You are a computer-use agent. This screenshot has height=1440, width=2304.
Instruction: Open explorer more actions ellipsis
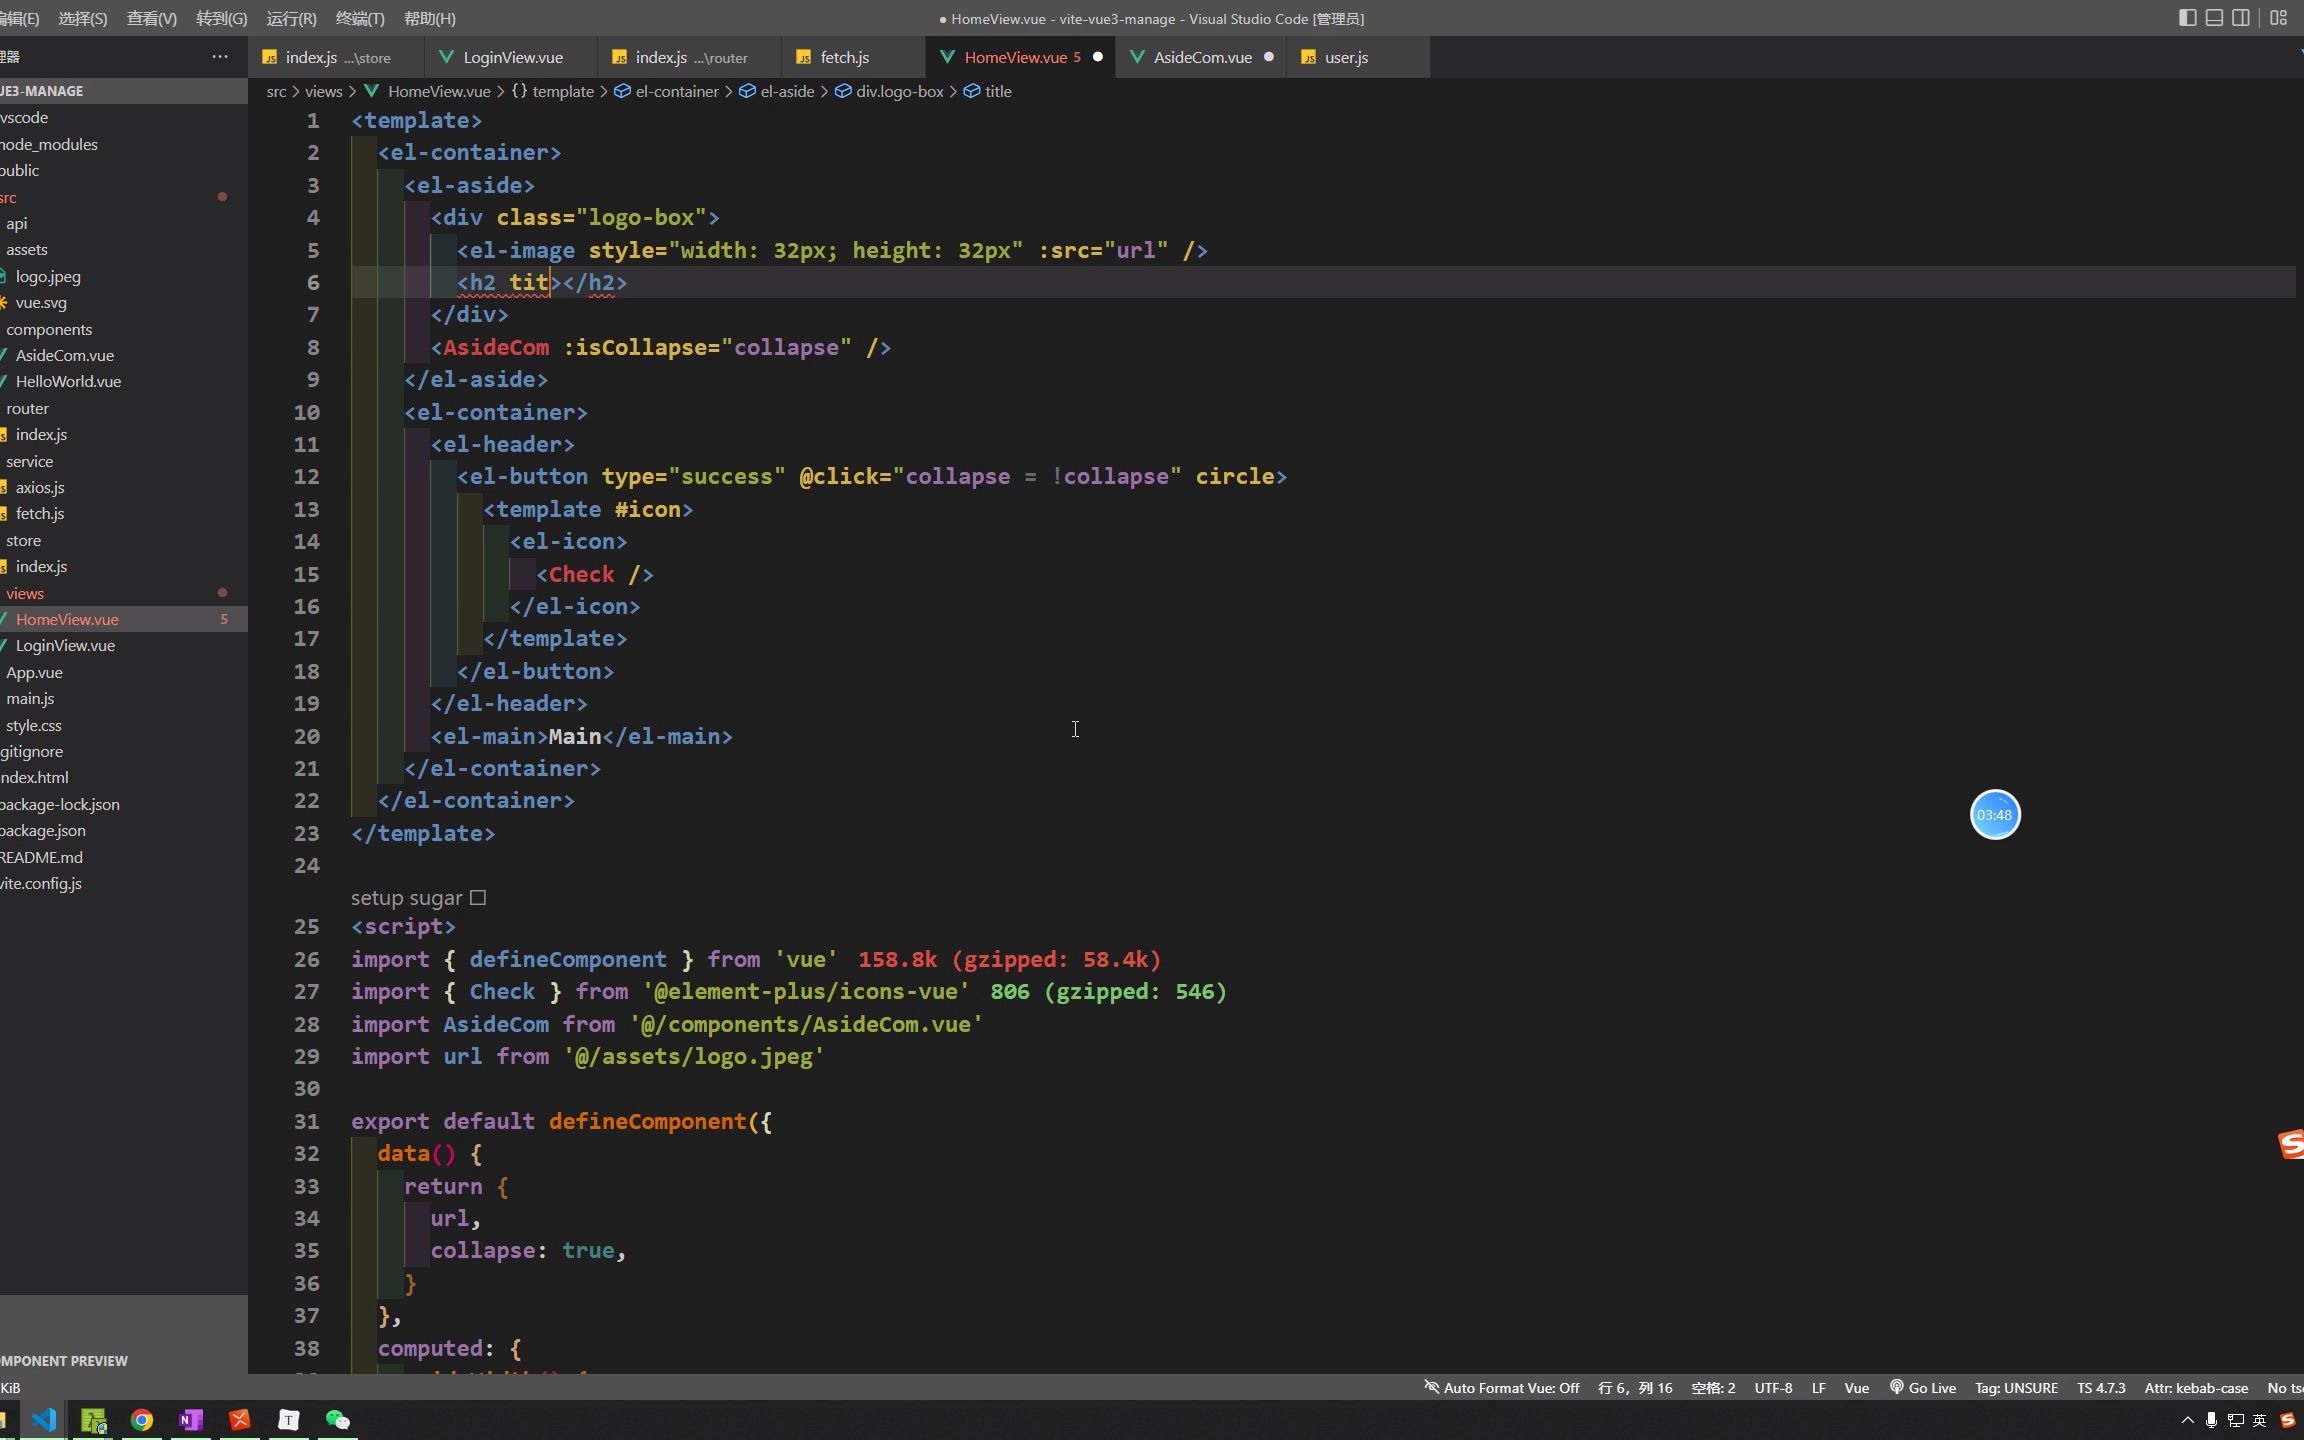point(220,57)
